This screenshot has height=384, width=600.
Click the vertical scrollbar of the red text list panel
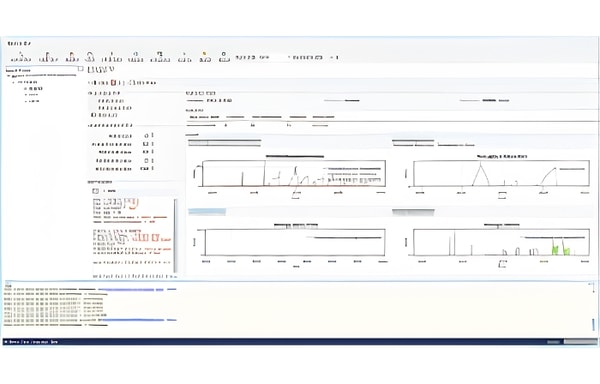[176, 235]
